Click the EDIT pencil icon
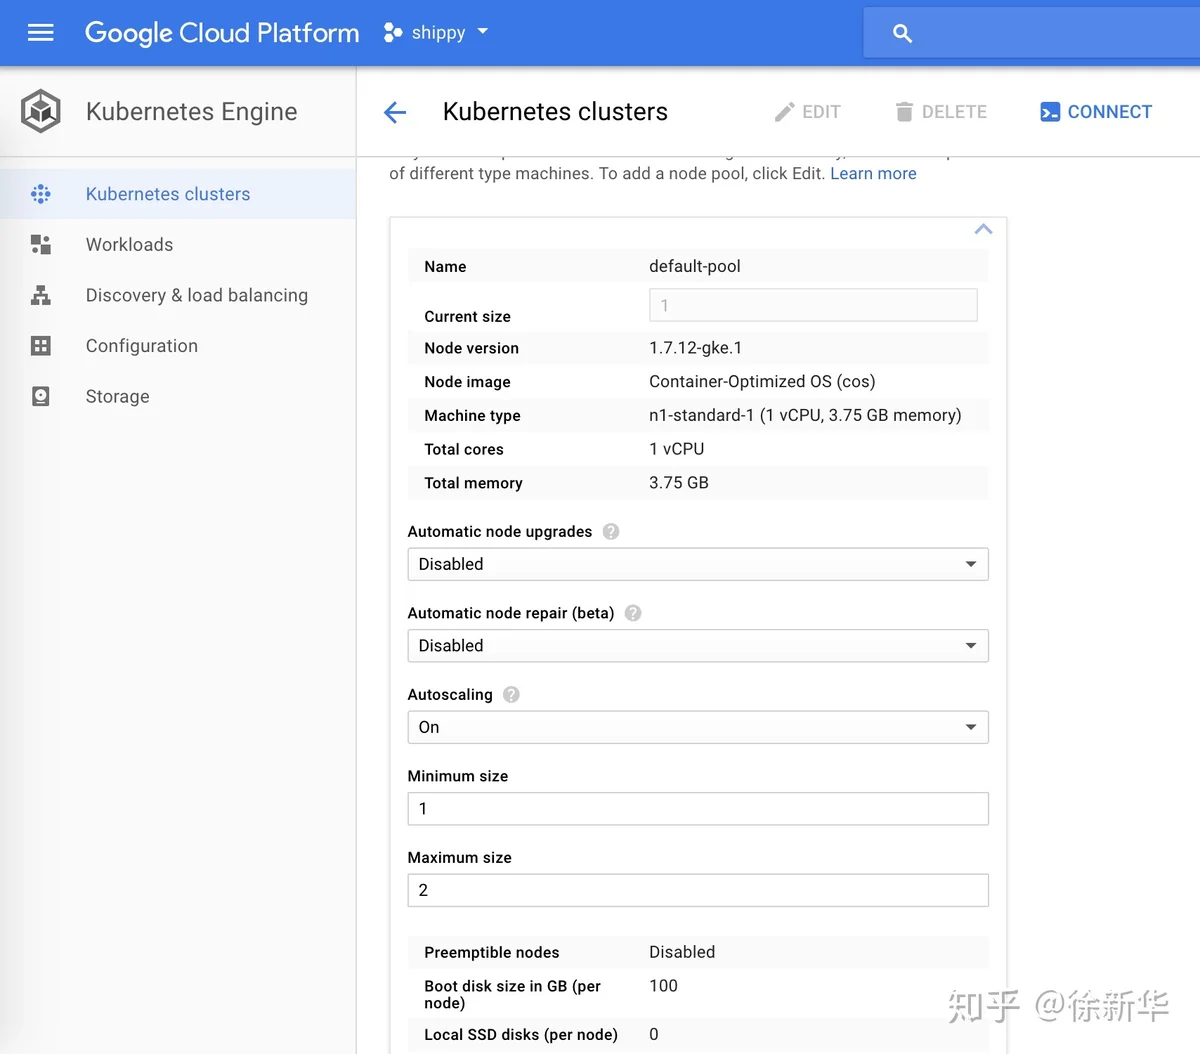 coord(784,112)
